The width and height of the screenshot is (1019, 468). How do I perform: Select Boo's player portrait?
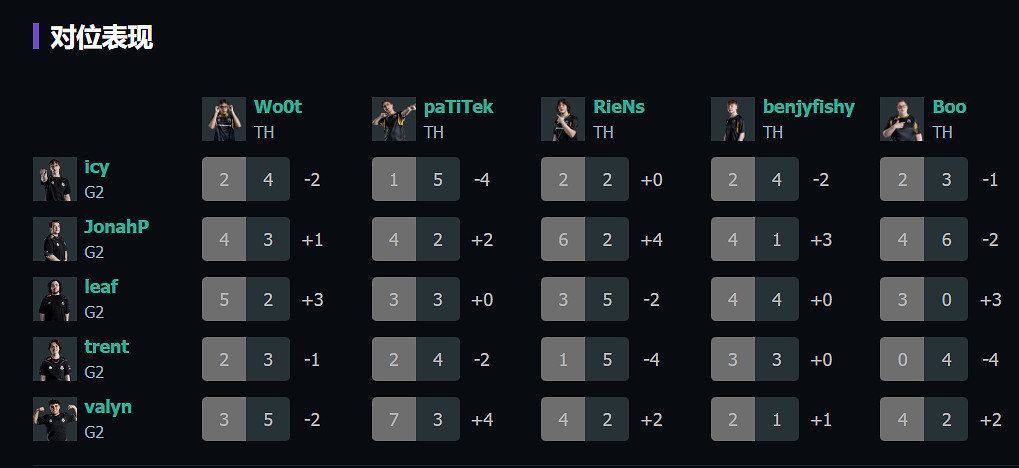tap(902, 119)
